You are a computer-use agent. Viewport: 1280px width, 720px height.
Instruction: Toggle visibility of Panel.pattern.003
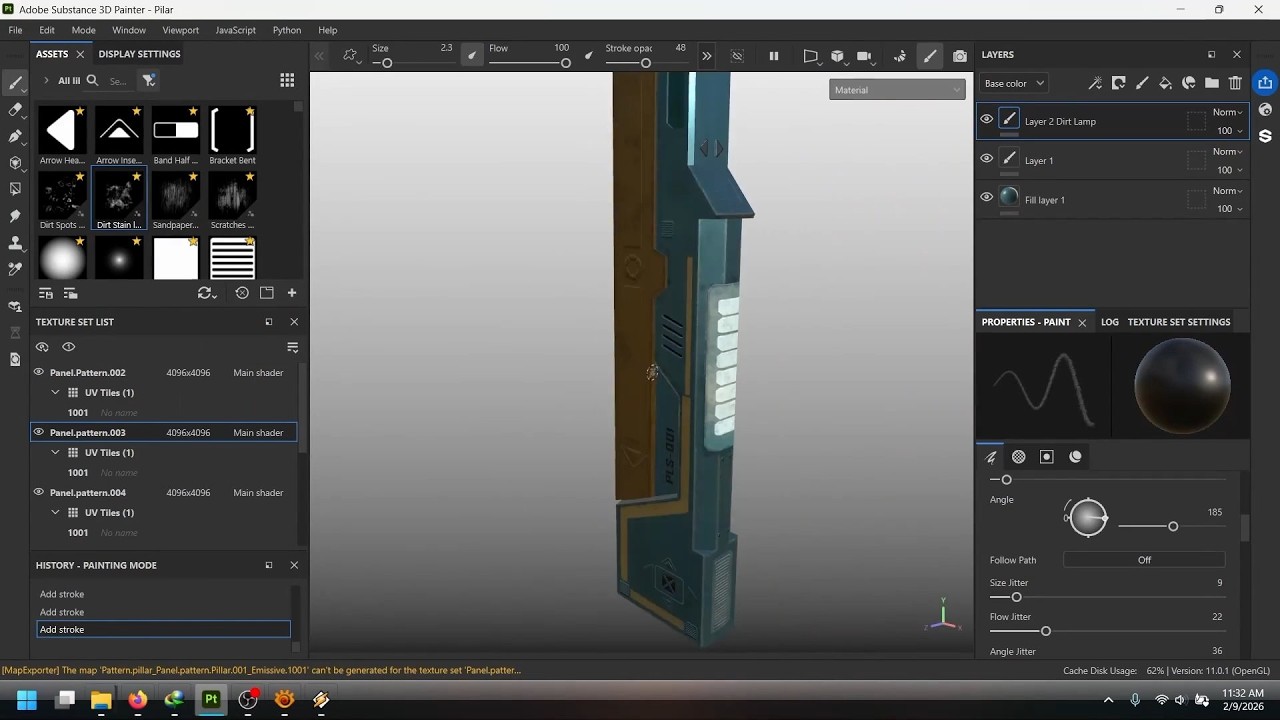tap(39, 432)
